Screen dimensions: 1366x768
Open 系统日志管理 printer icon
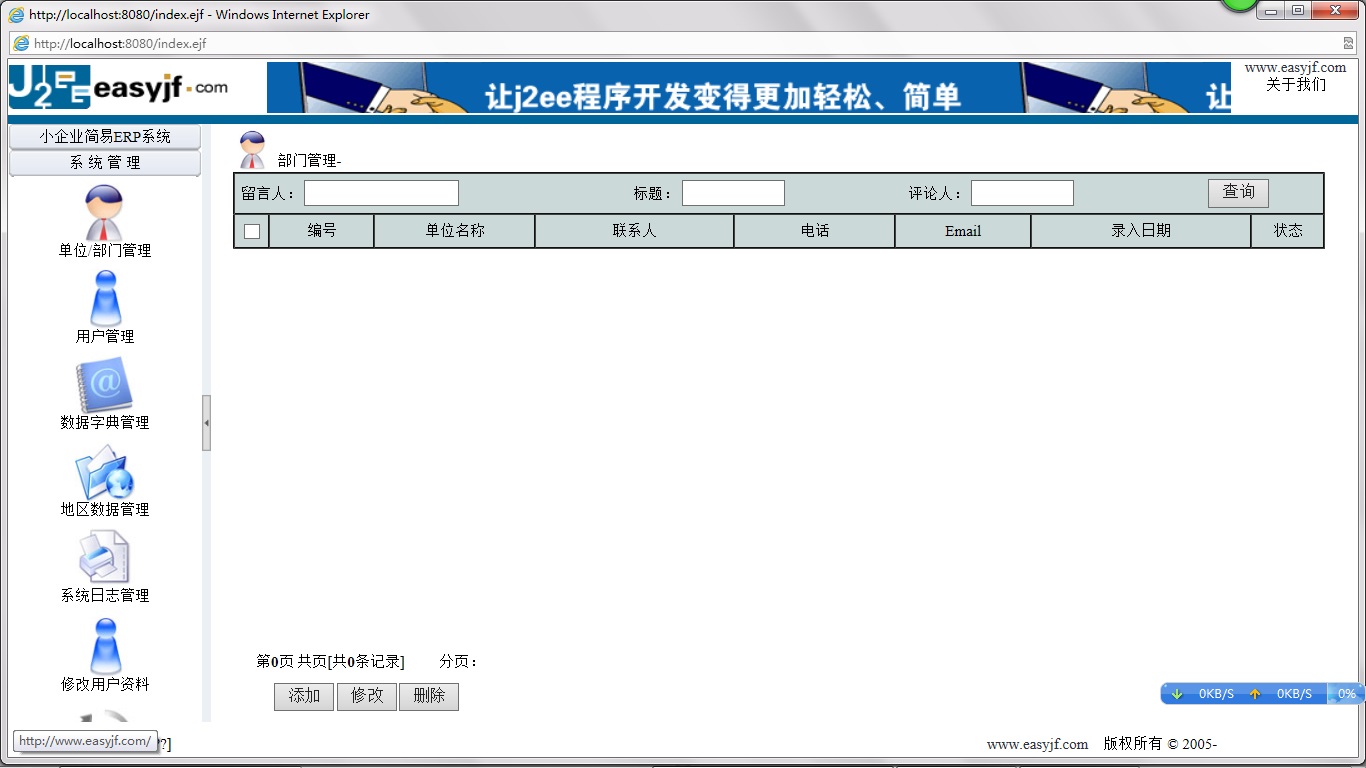tap(104, 558)
